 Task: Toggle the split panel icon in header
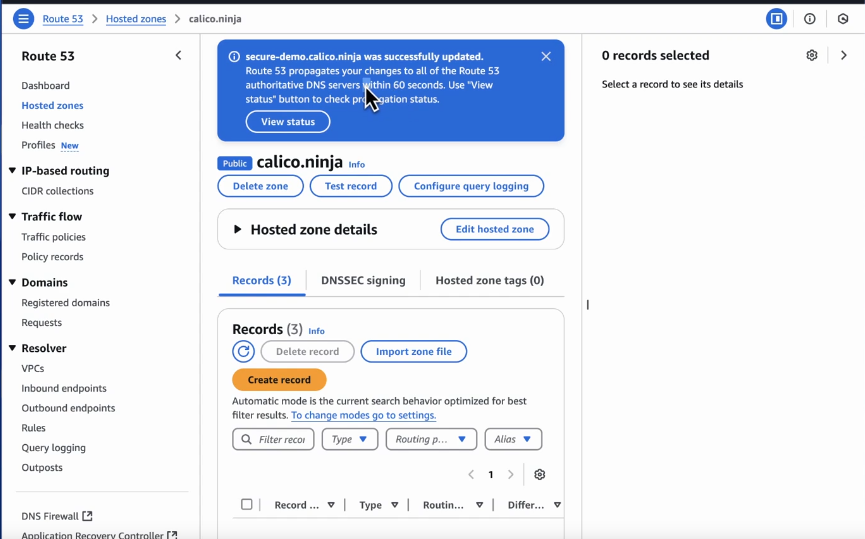pyautogui.click(x=776, y=19)
